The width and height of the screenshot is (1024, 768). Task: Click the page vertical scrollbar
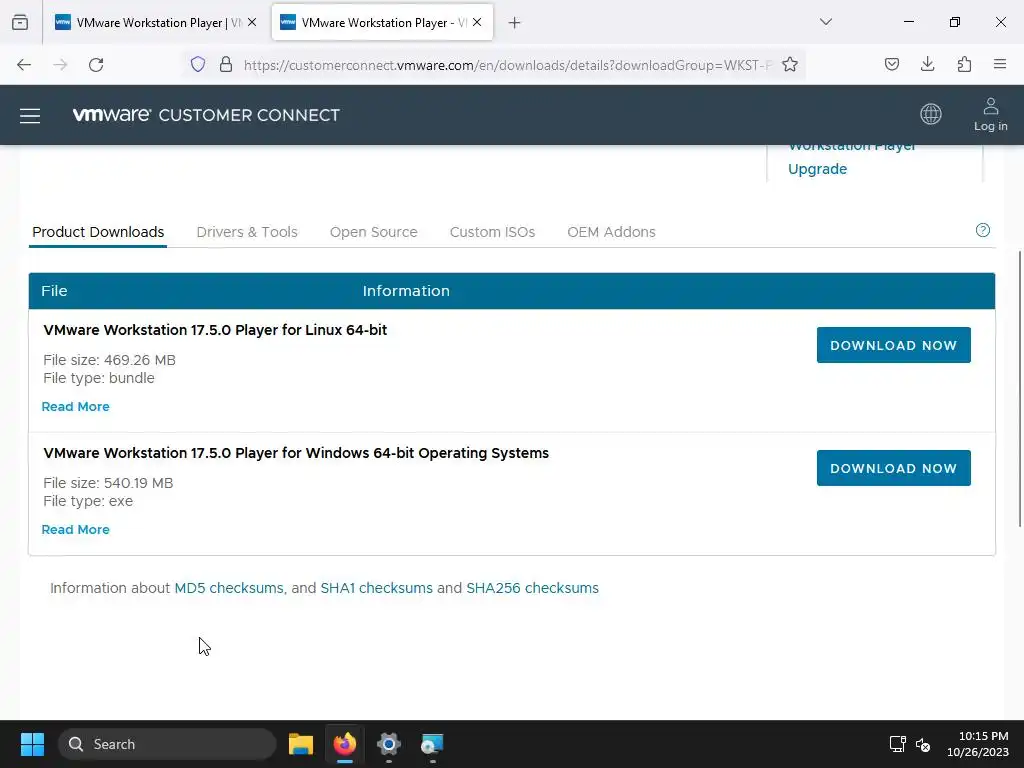point(1019,389)
